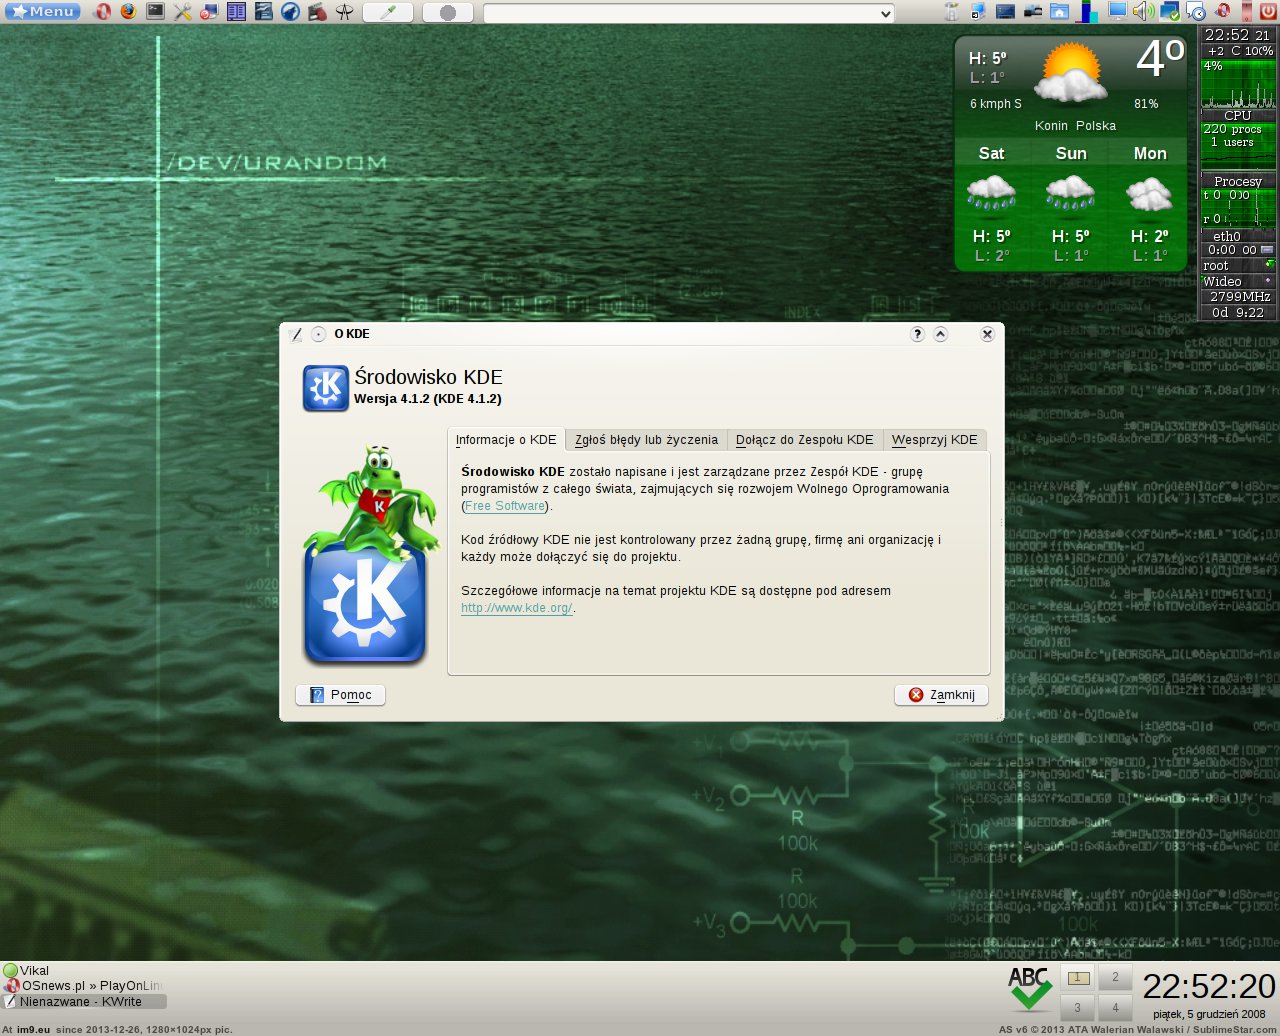Click the bottom panel digital clock
Screen dimensions: 1280x1036
(1208, 987)
